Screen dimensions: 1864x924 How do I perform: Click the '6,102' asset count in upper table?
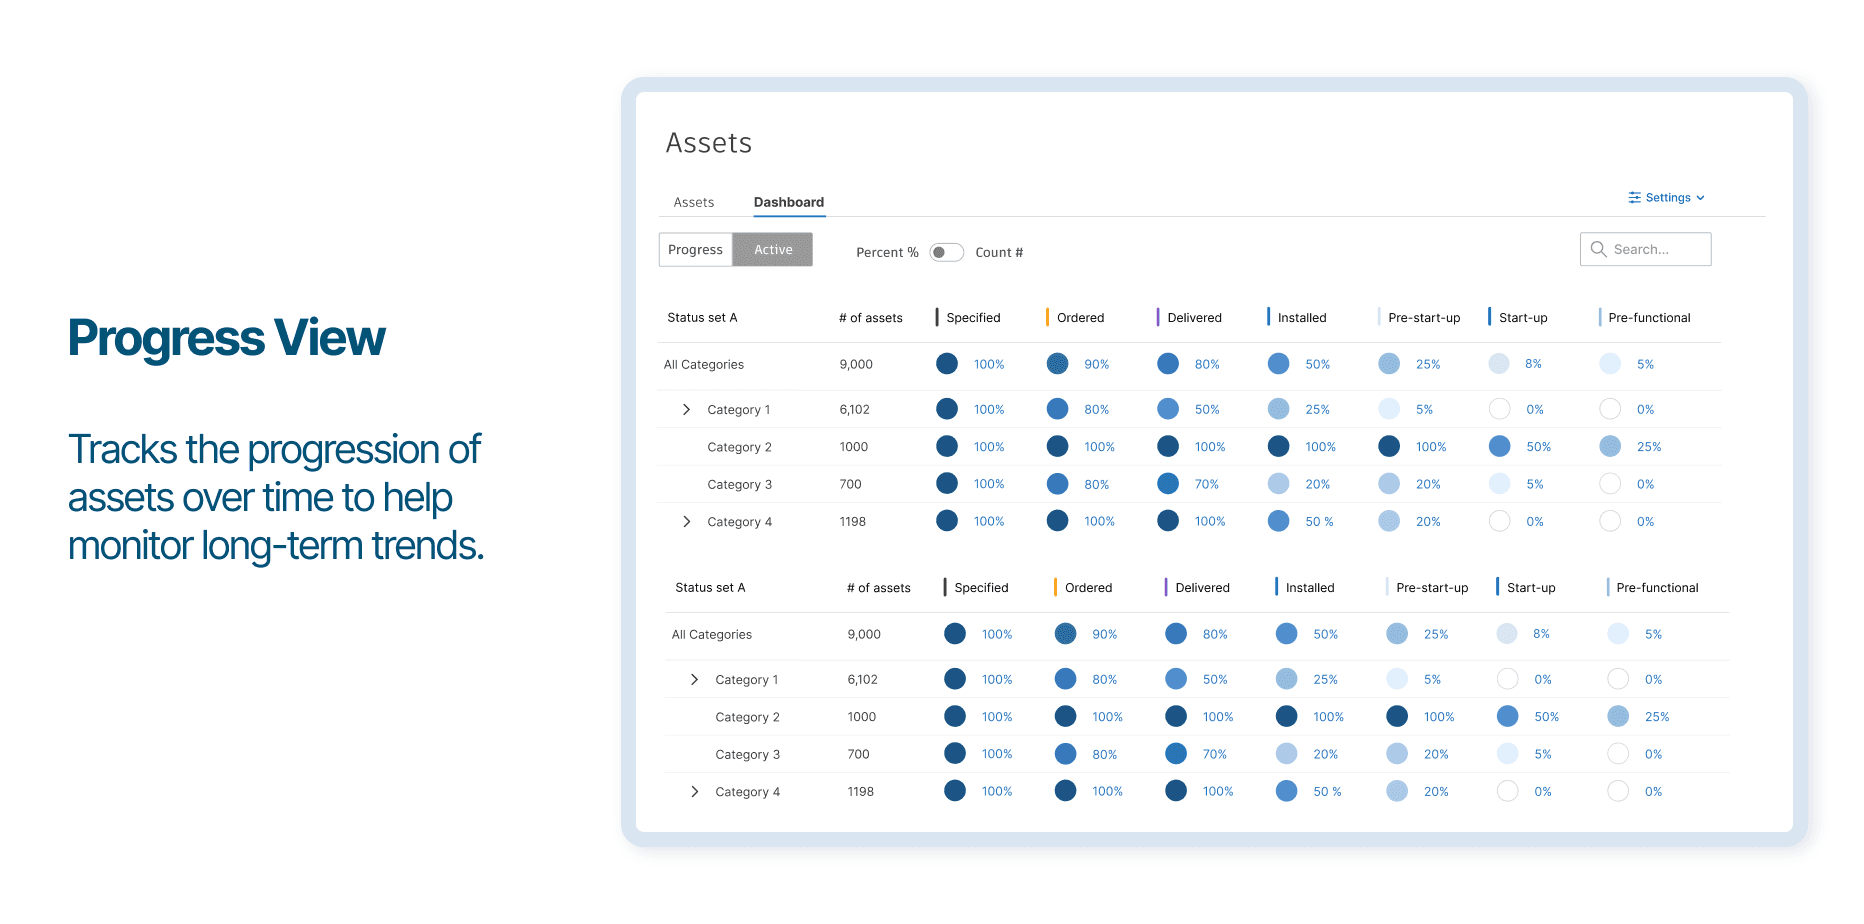(x=855, y=410)
